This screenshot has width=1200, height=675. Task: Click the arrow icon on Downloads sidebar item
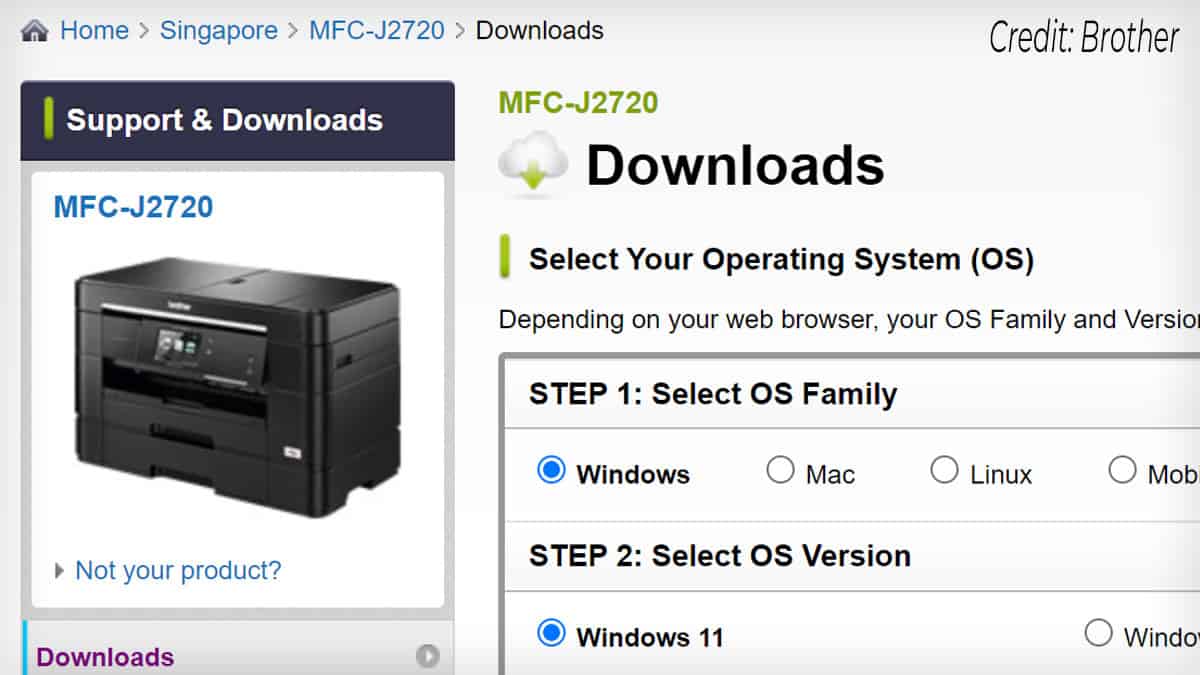428,657
